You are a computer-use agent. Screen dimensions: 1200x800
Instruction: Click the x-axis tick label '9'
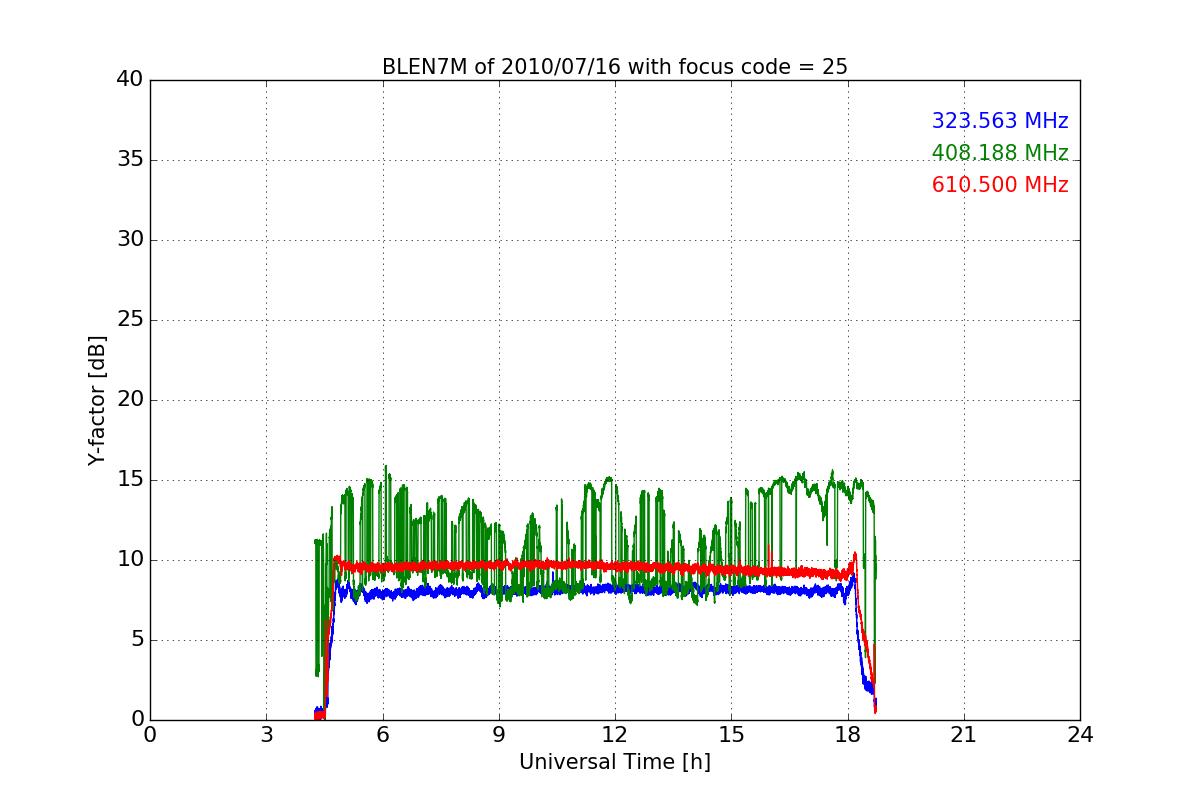[x=498, y=734]
